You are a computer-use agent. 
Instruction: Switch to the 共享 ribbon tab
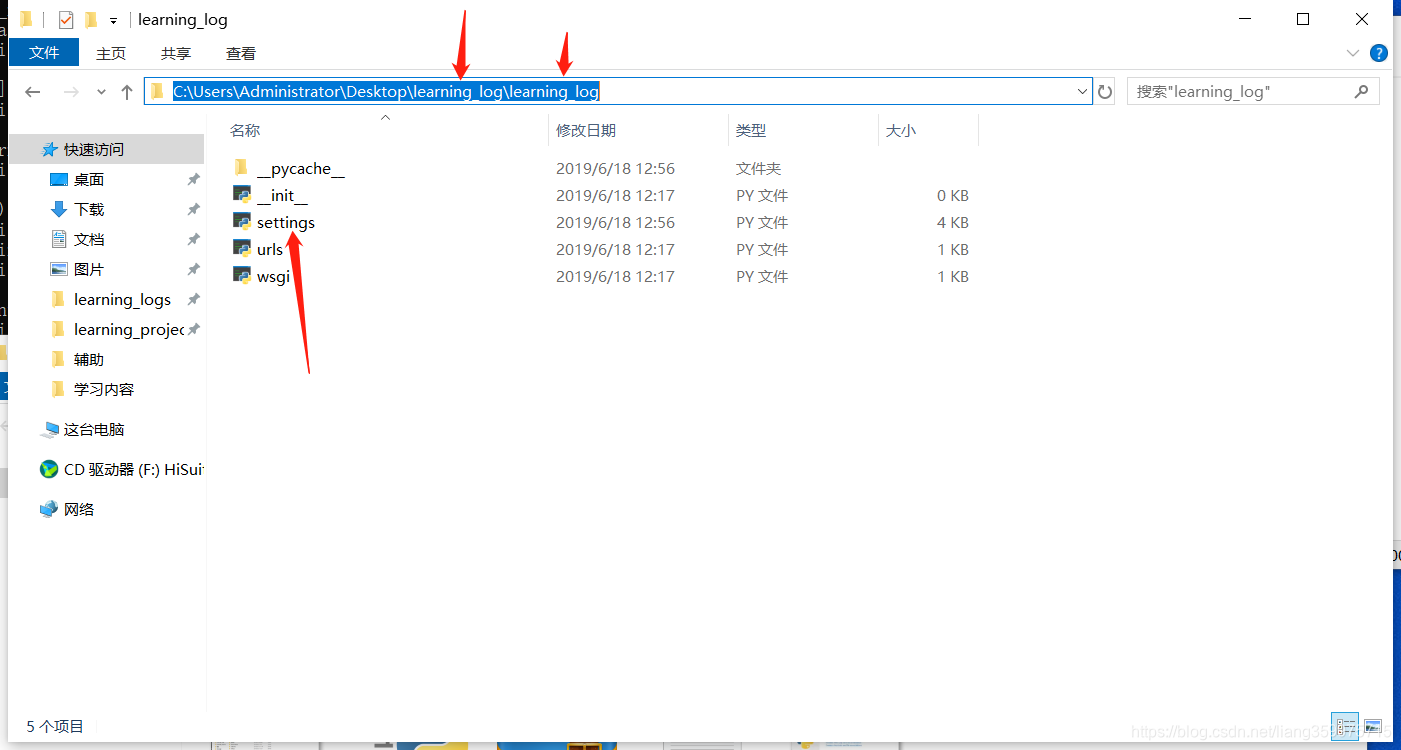(176, 53)
